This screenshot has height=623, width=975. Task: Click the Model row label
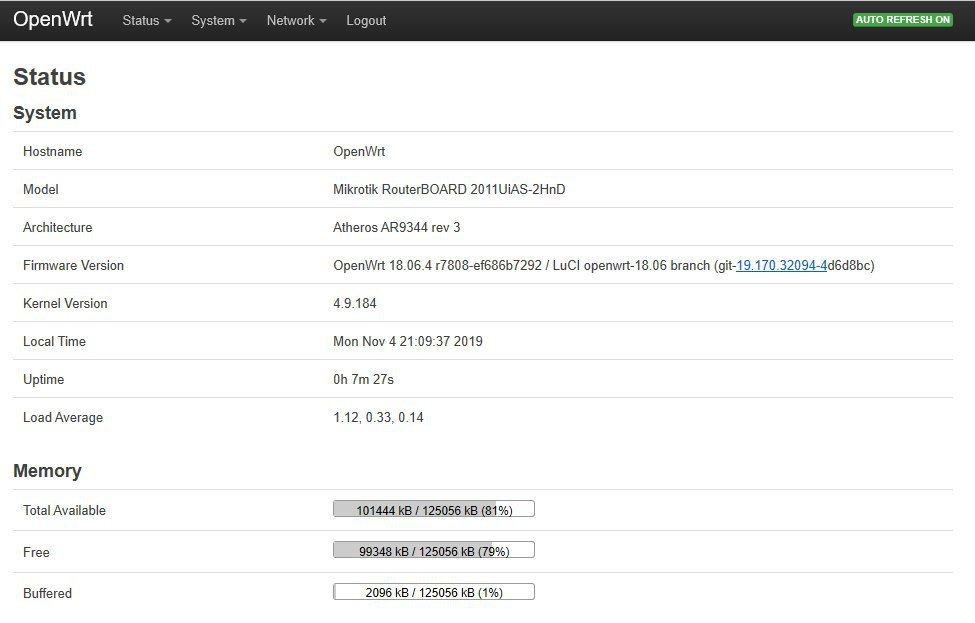coord(40,190)
